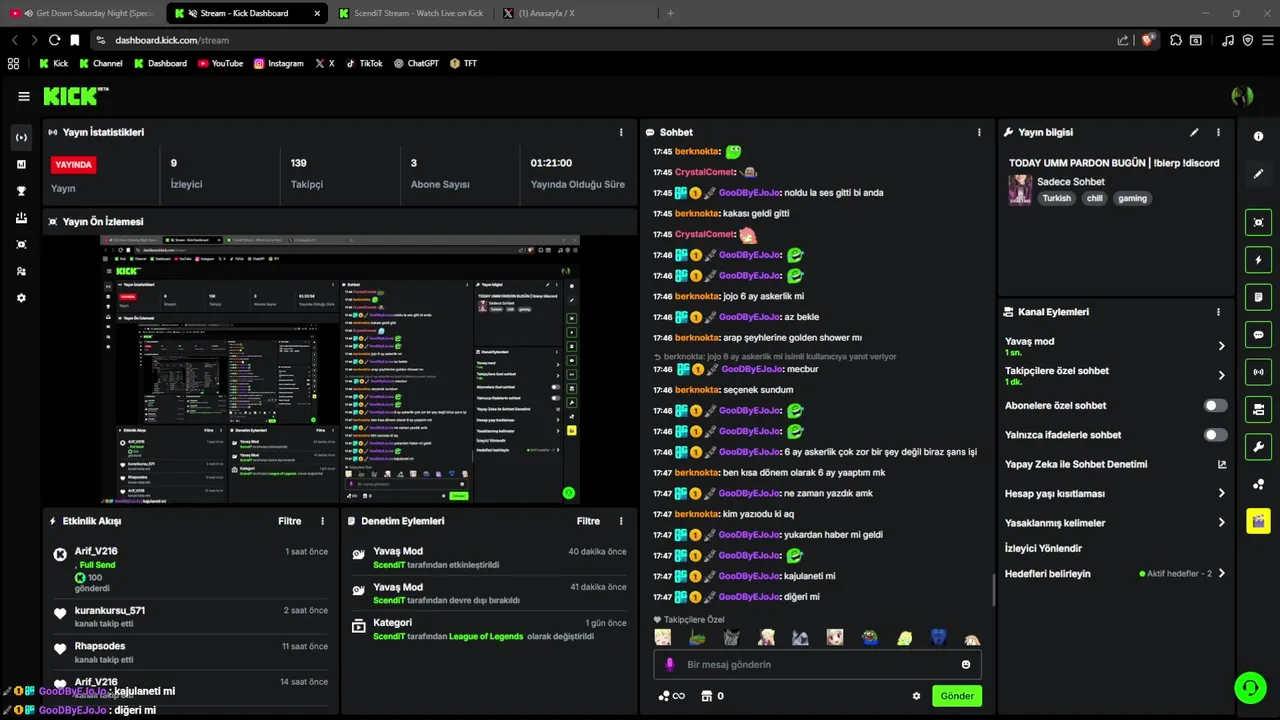1280x720 pixels.
Task: Open the hamburger menu beside the Kick logo
Action: 24,96
